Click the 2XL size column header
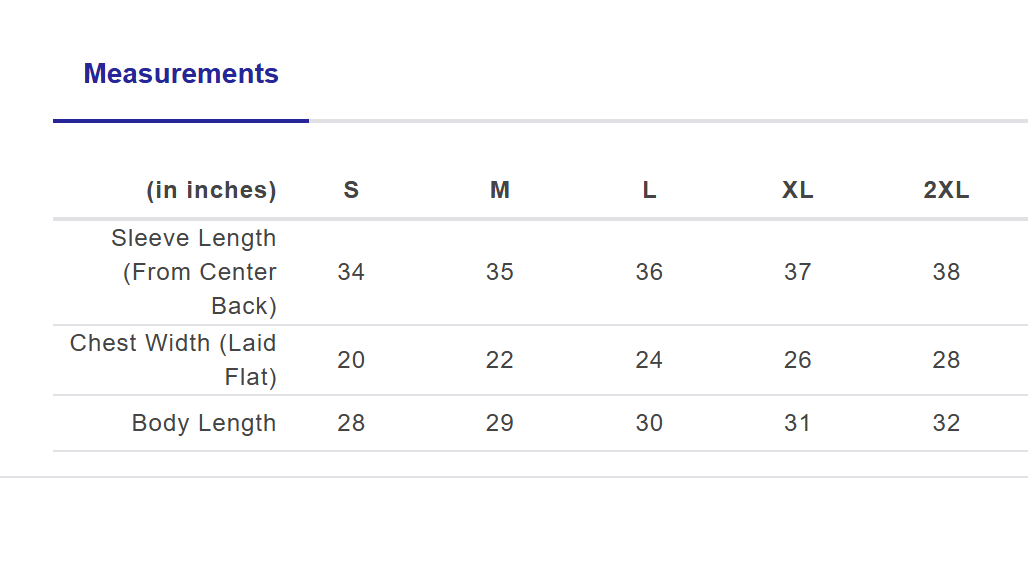1028x584 pixels. point(946,190)
